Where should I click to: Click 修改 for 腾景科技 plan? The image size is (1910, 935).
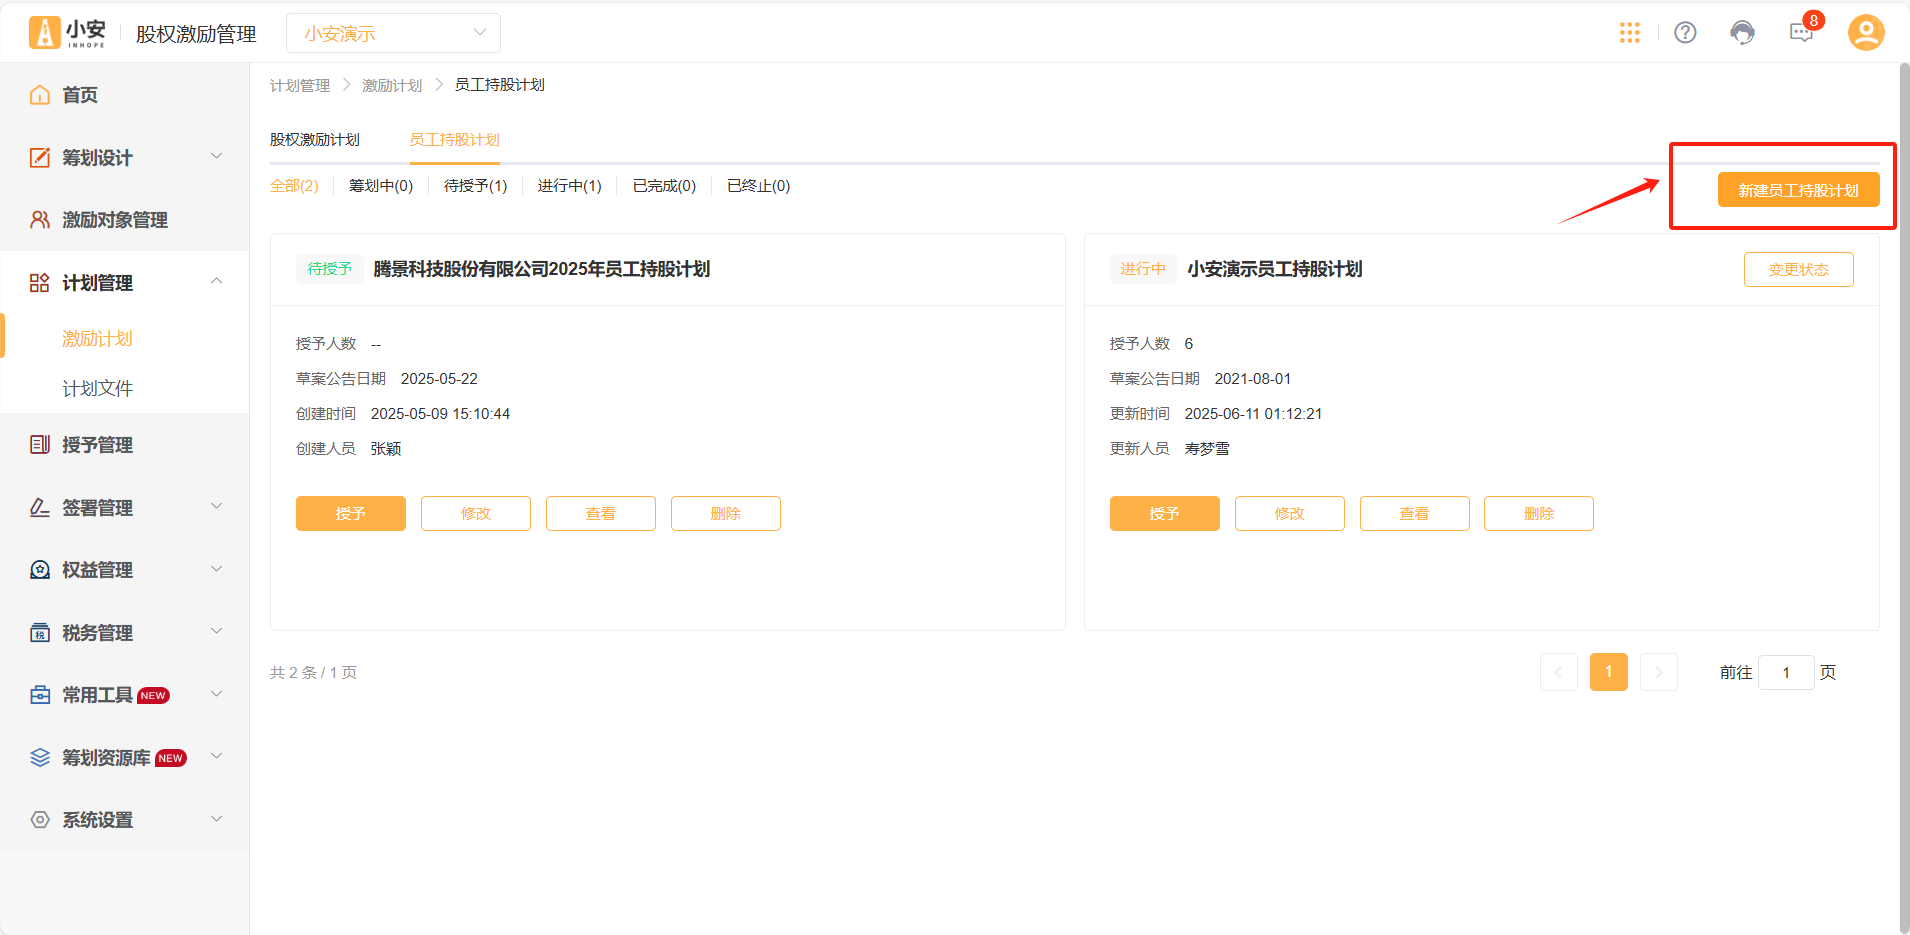(x=476, y=513)
